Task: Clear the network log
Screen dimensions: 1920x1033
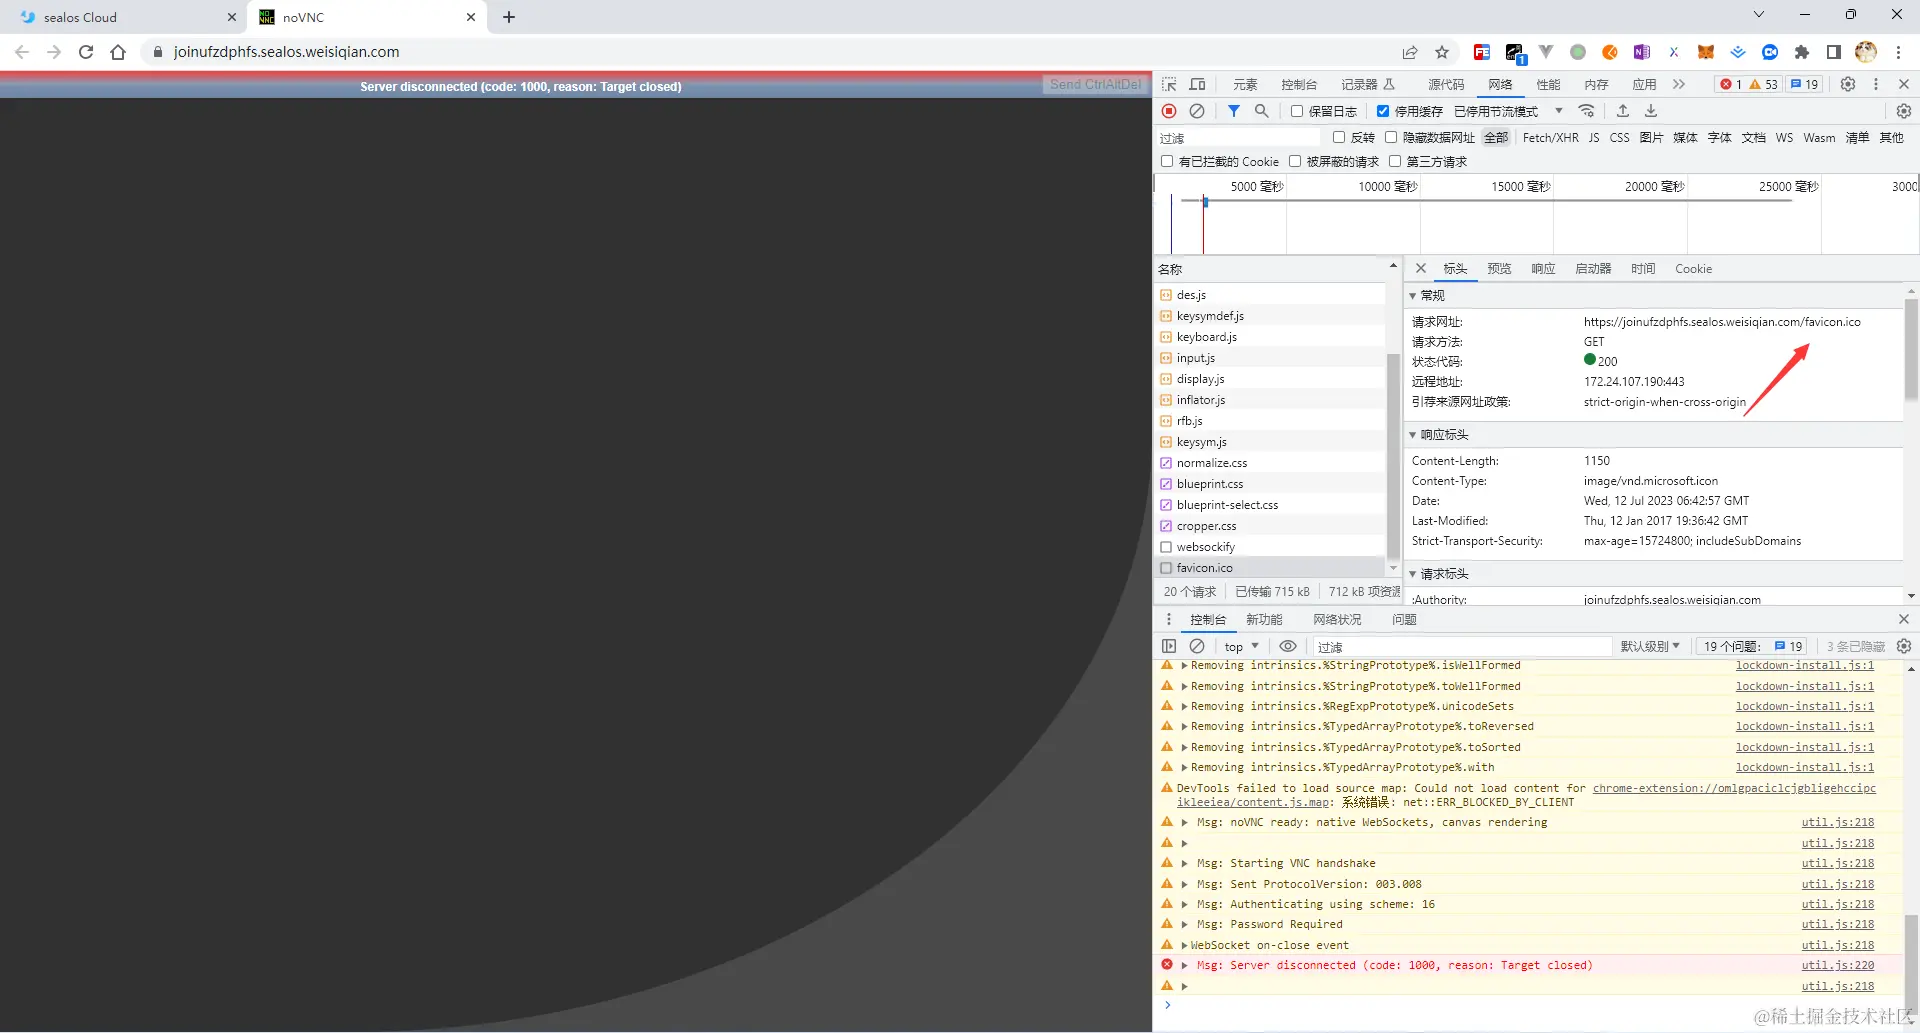Action: click(1197, 111)
